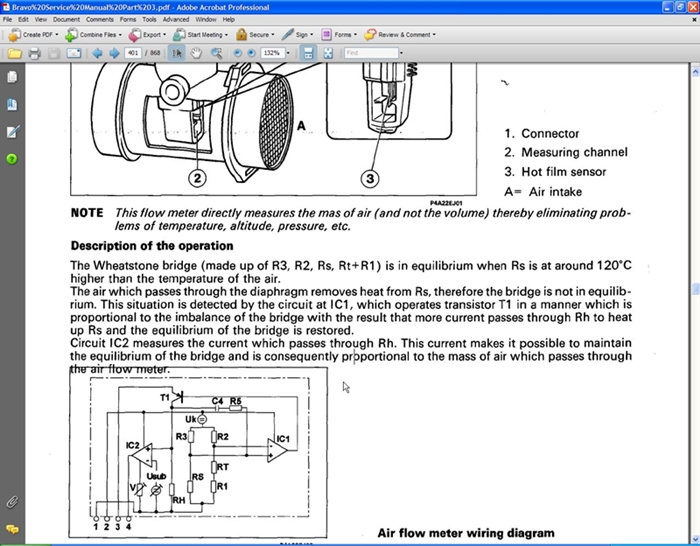
Task: Go to next page with right arrow
Action: coord(113,53)
